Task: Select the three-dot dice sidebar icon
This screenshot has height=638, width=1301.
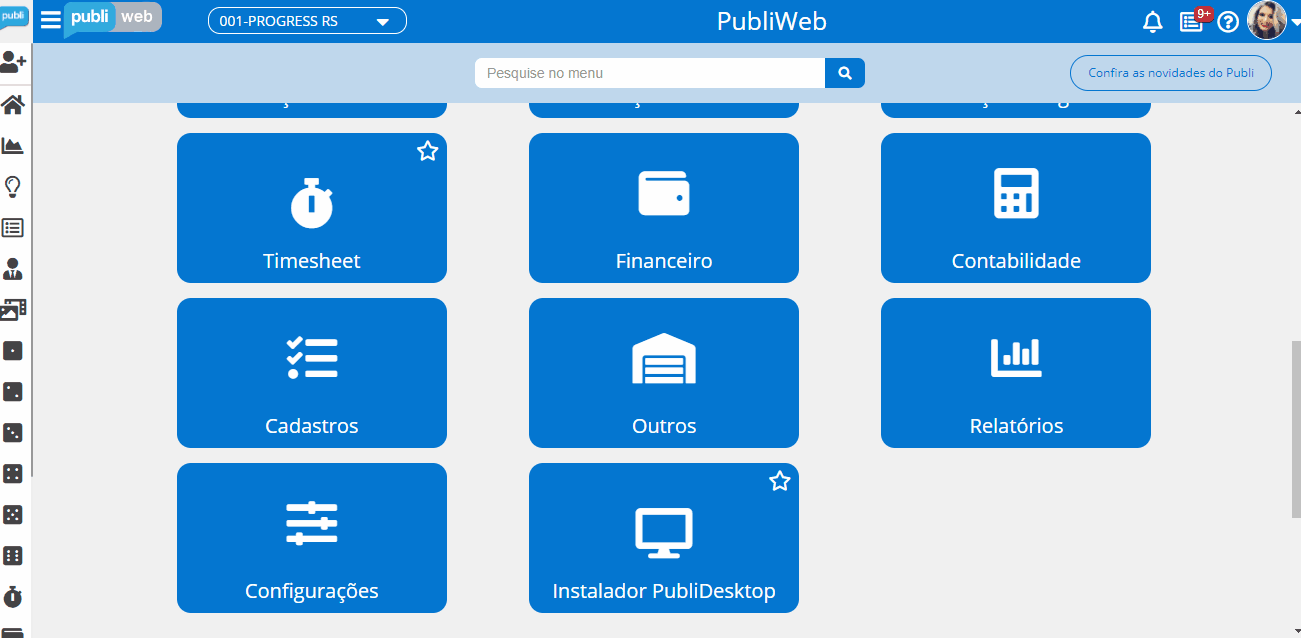Action: click(13, 433)
